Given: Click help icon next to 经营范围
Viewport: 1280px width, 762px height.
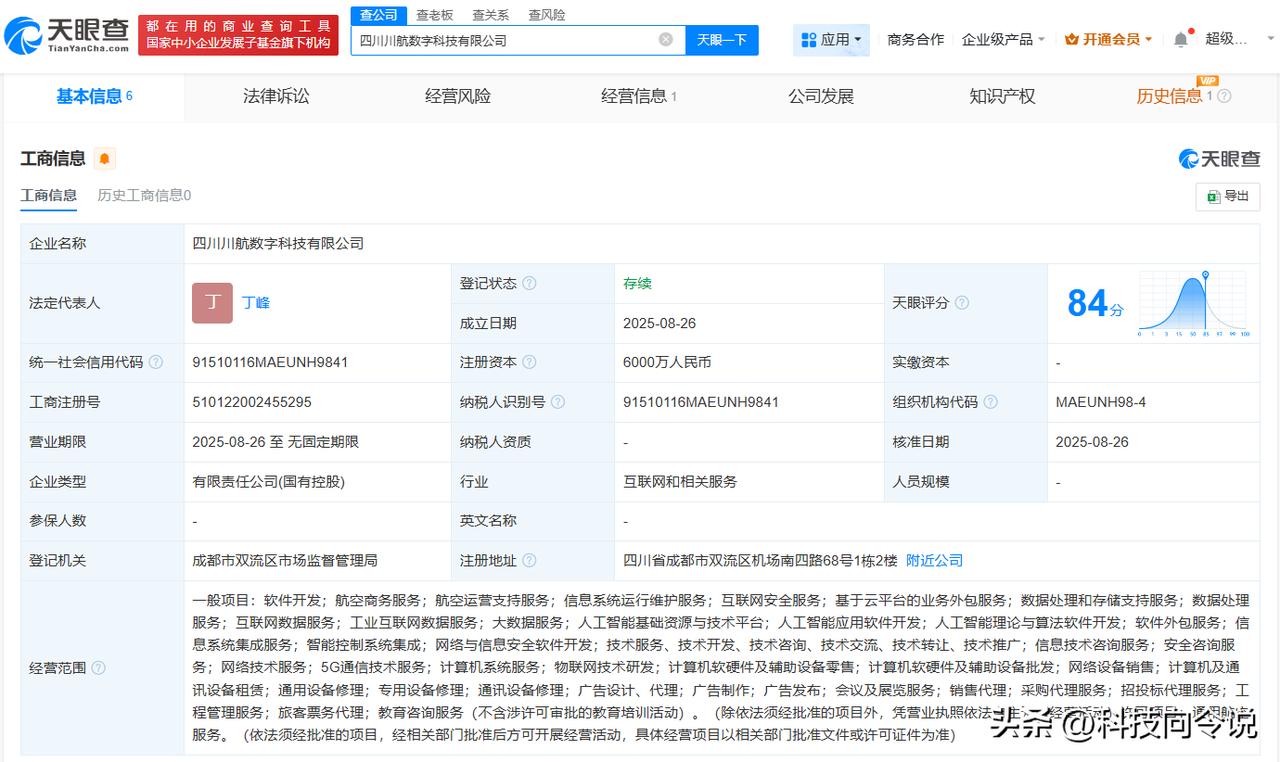Looking at the screenshot, I should pyautogui.click(x=98, y=668).
